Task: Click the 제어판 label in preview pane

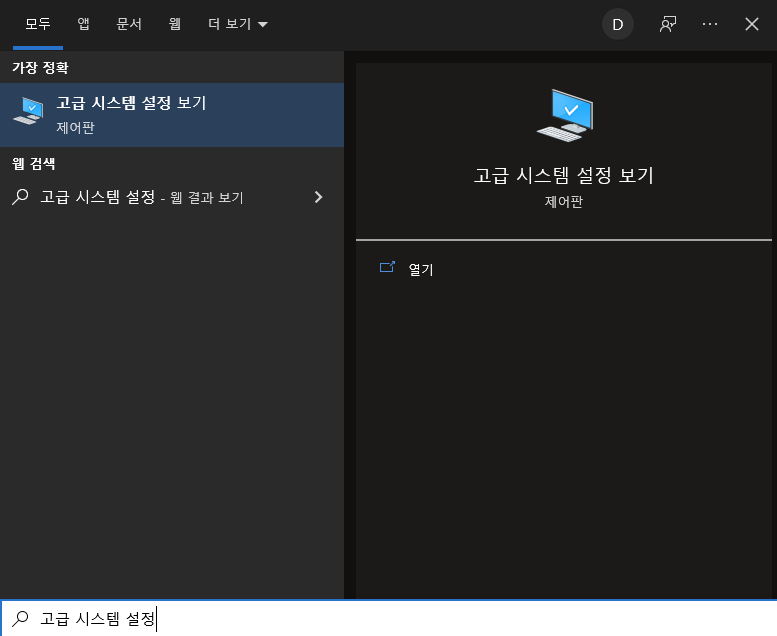Action: (x=564, y=202)
